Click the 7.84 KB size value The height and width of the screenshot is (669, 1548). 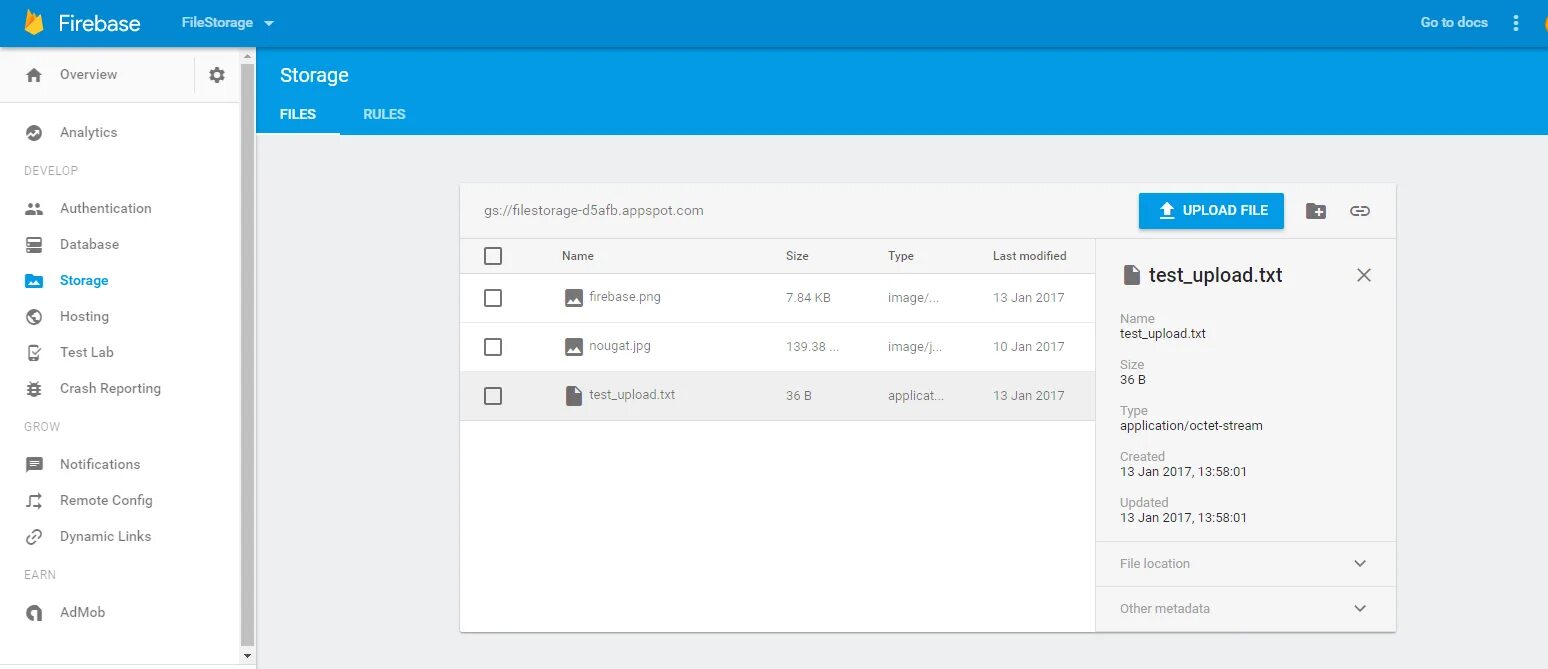808,298
